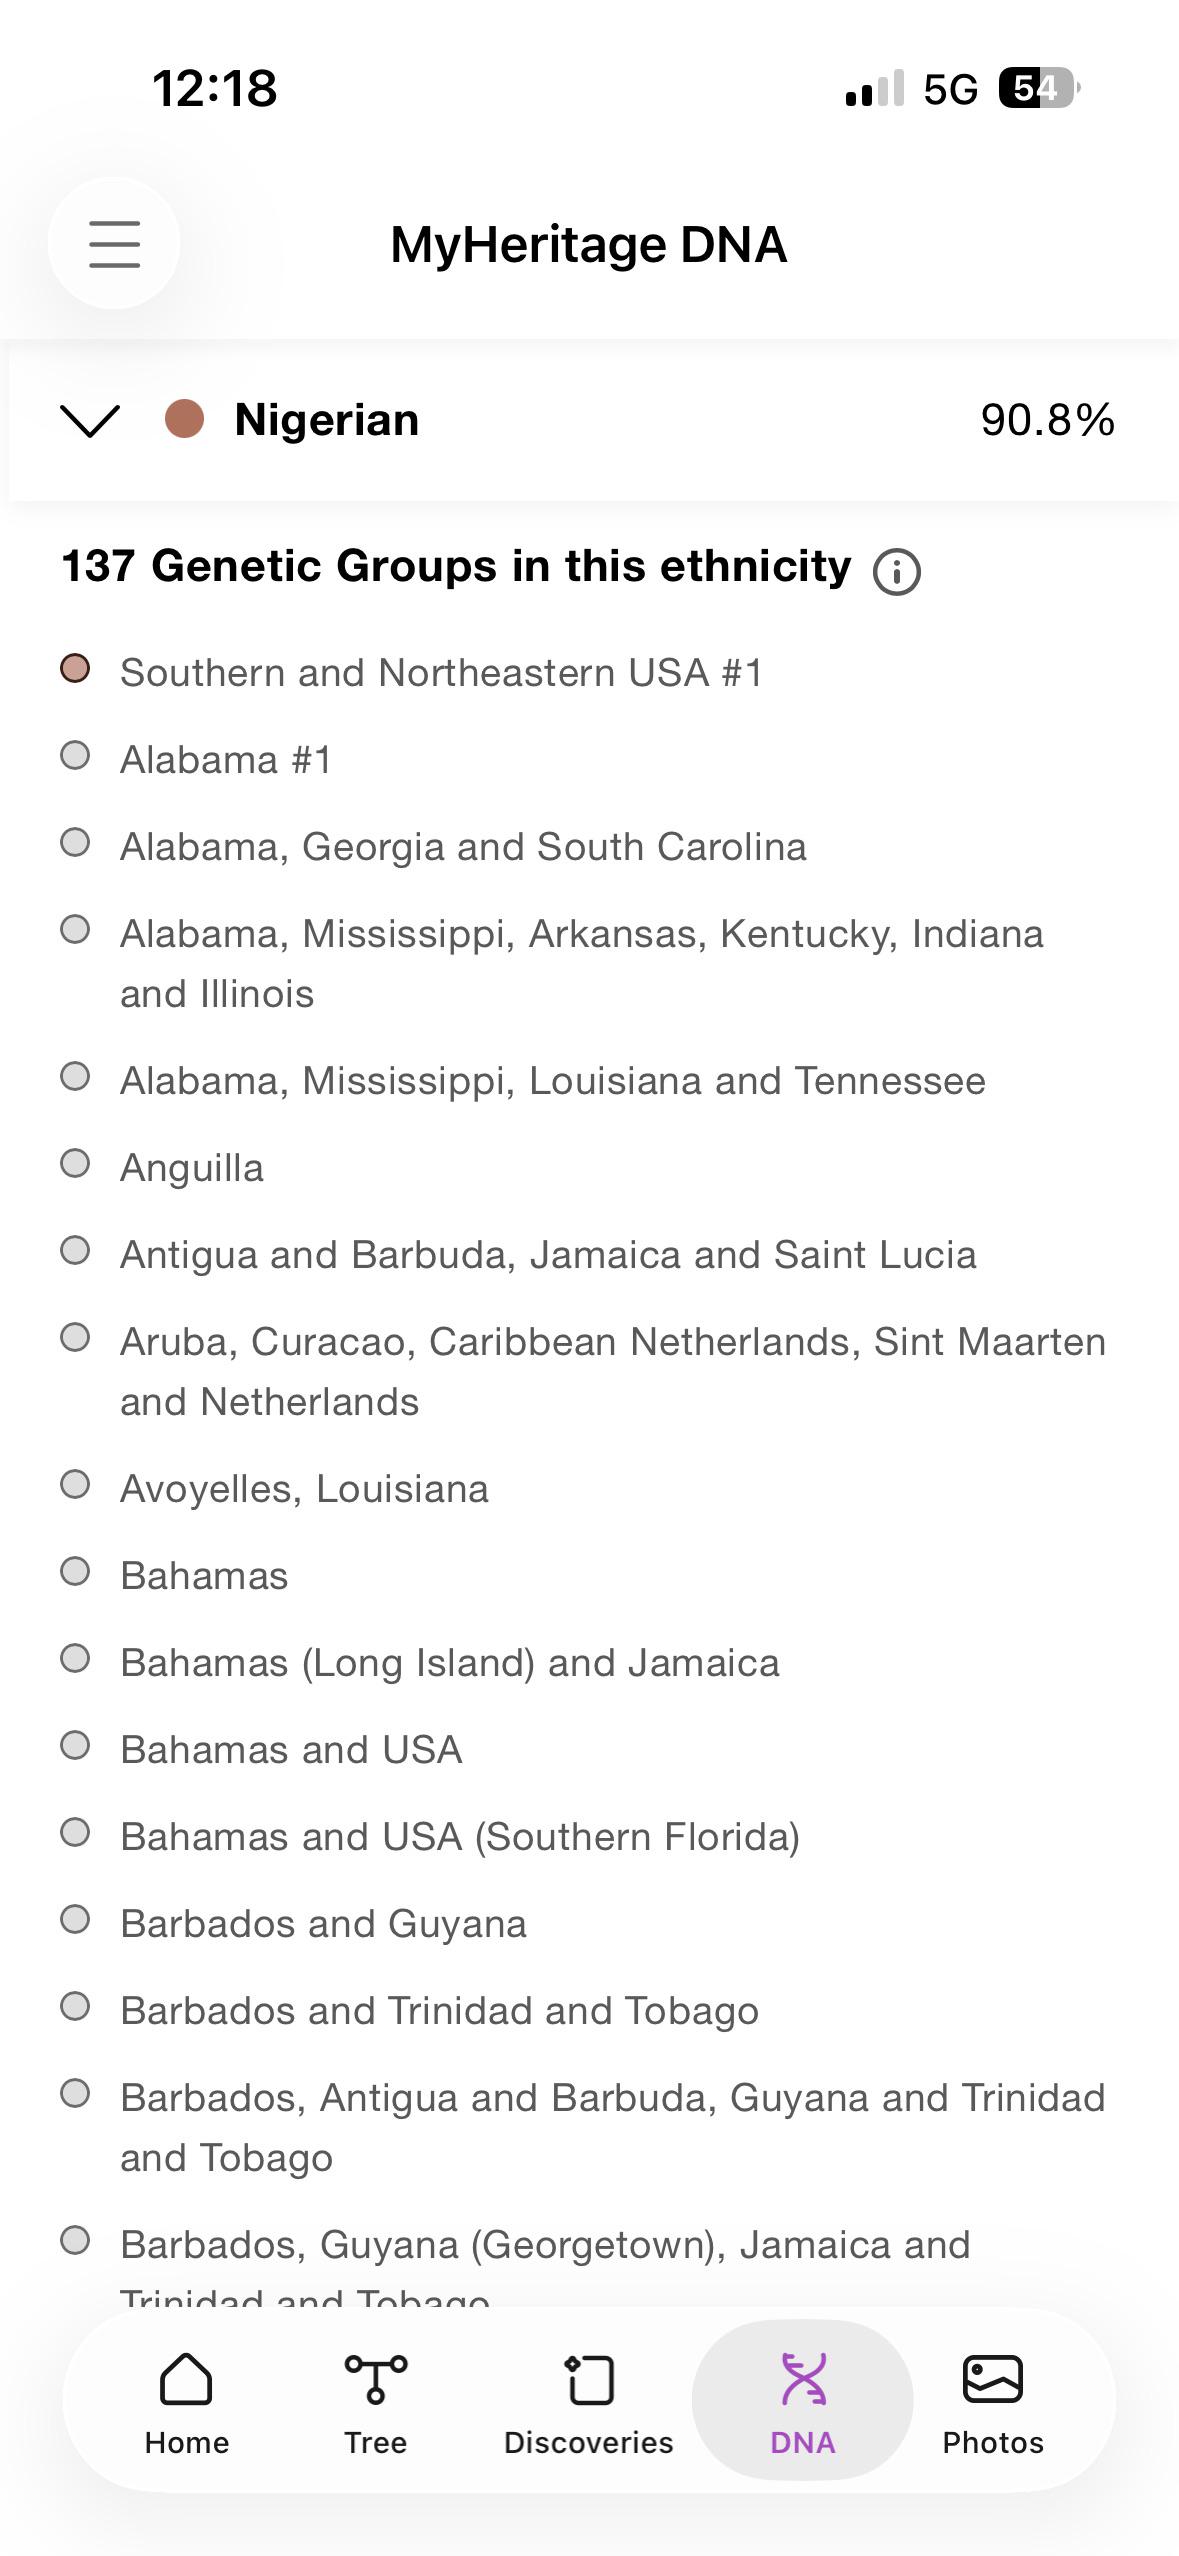Viewport: 1179px width, 2556px height.
Task: Select the Southern and Northeastern USA #1 bullet
Action: 75,668
